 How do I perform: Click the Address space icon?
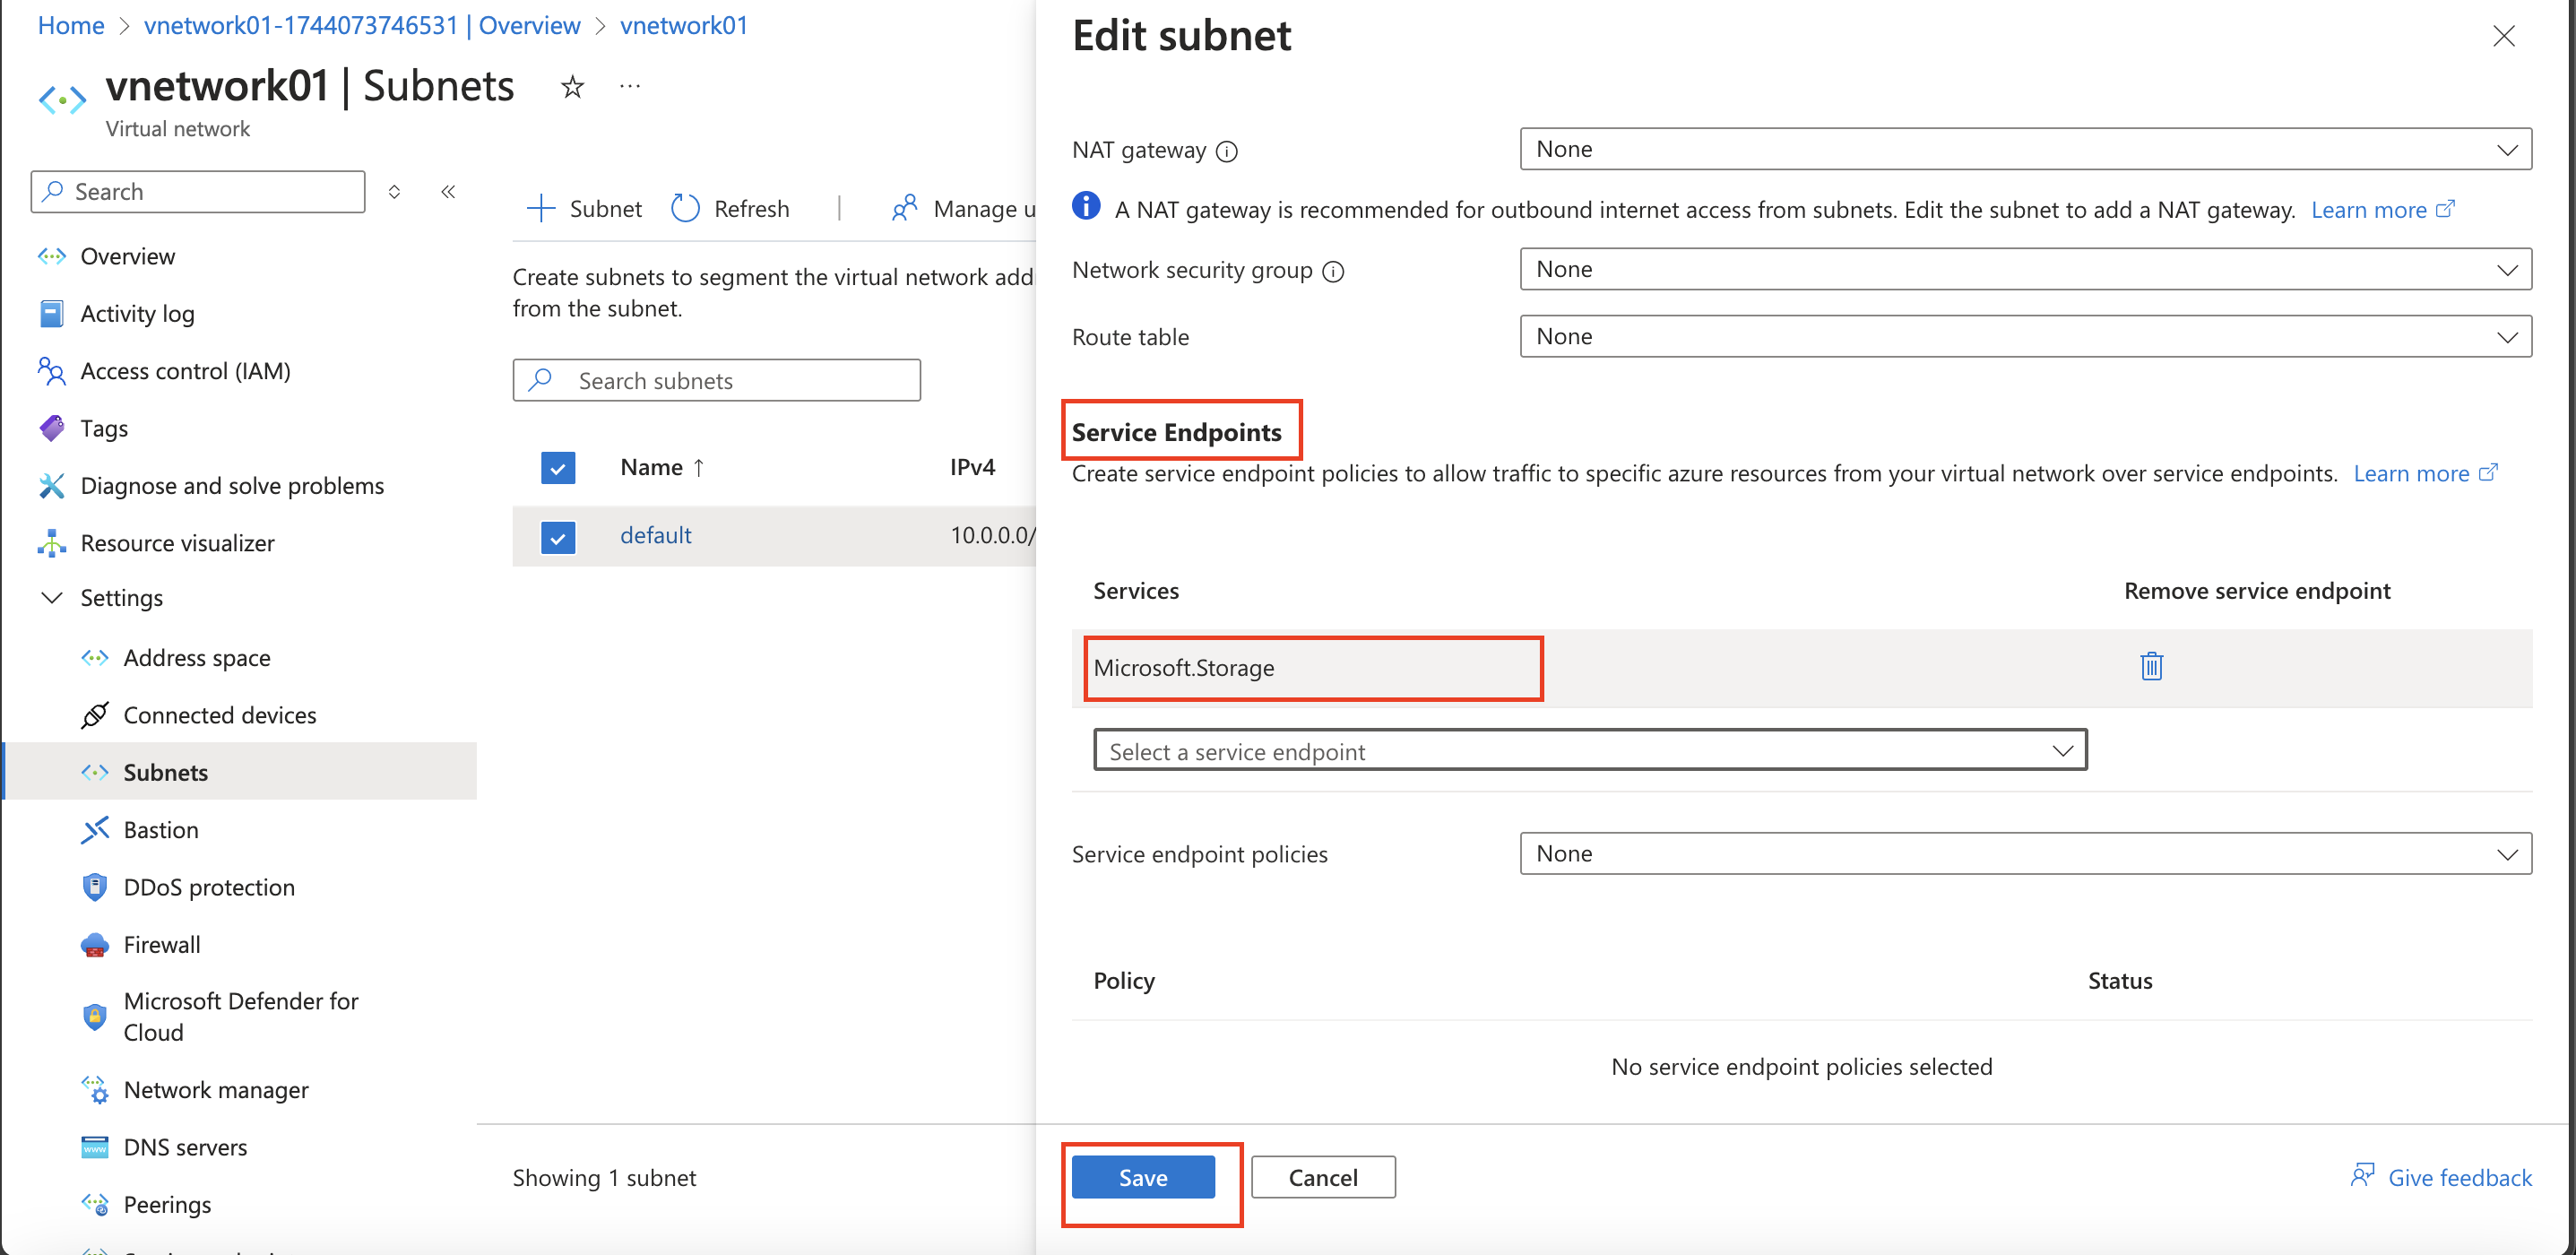coord(95,658)
